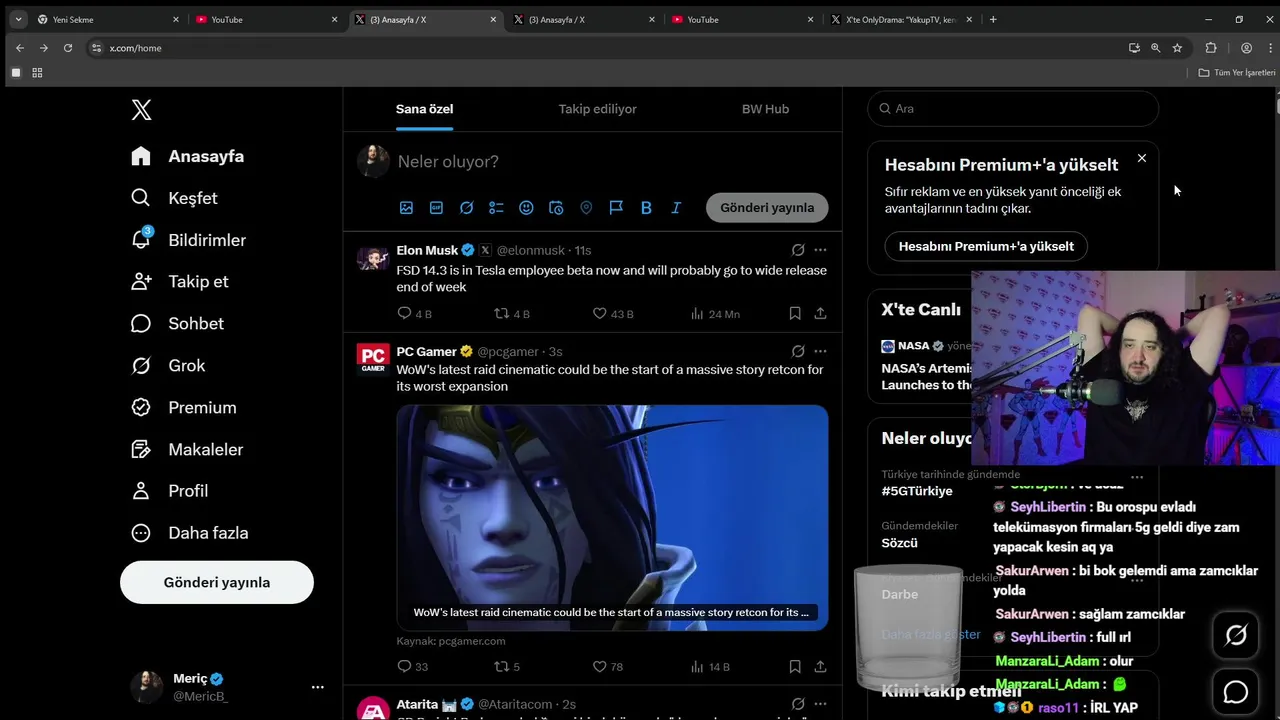Toggle italic text in composer
1280x720 pixels.
pos(676,208)
